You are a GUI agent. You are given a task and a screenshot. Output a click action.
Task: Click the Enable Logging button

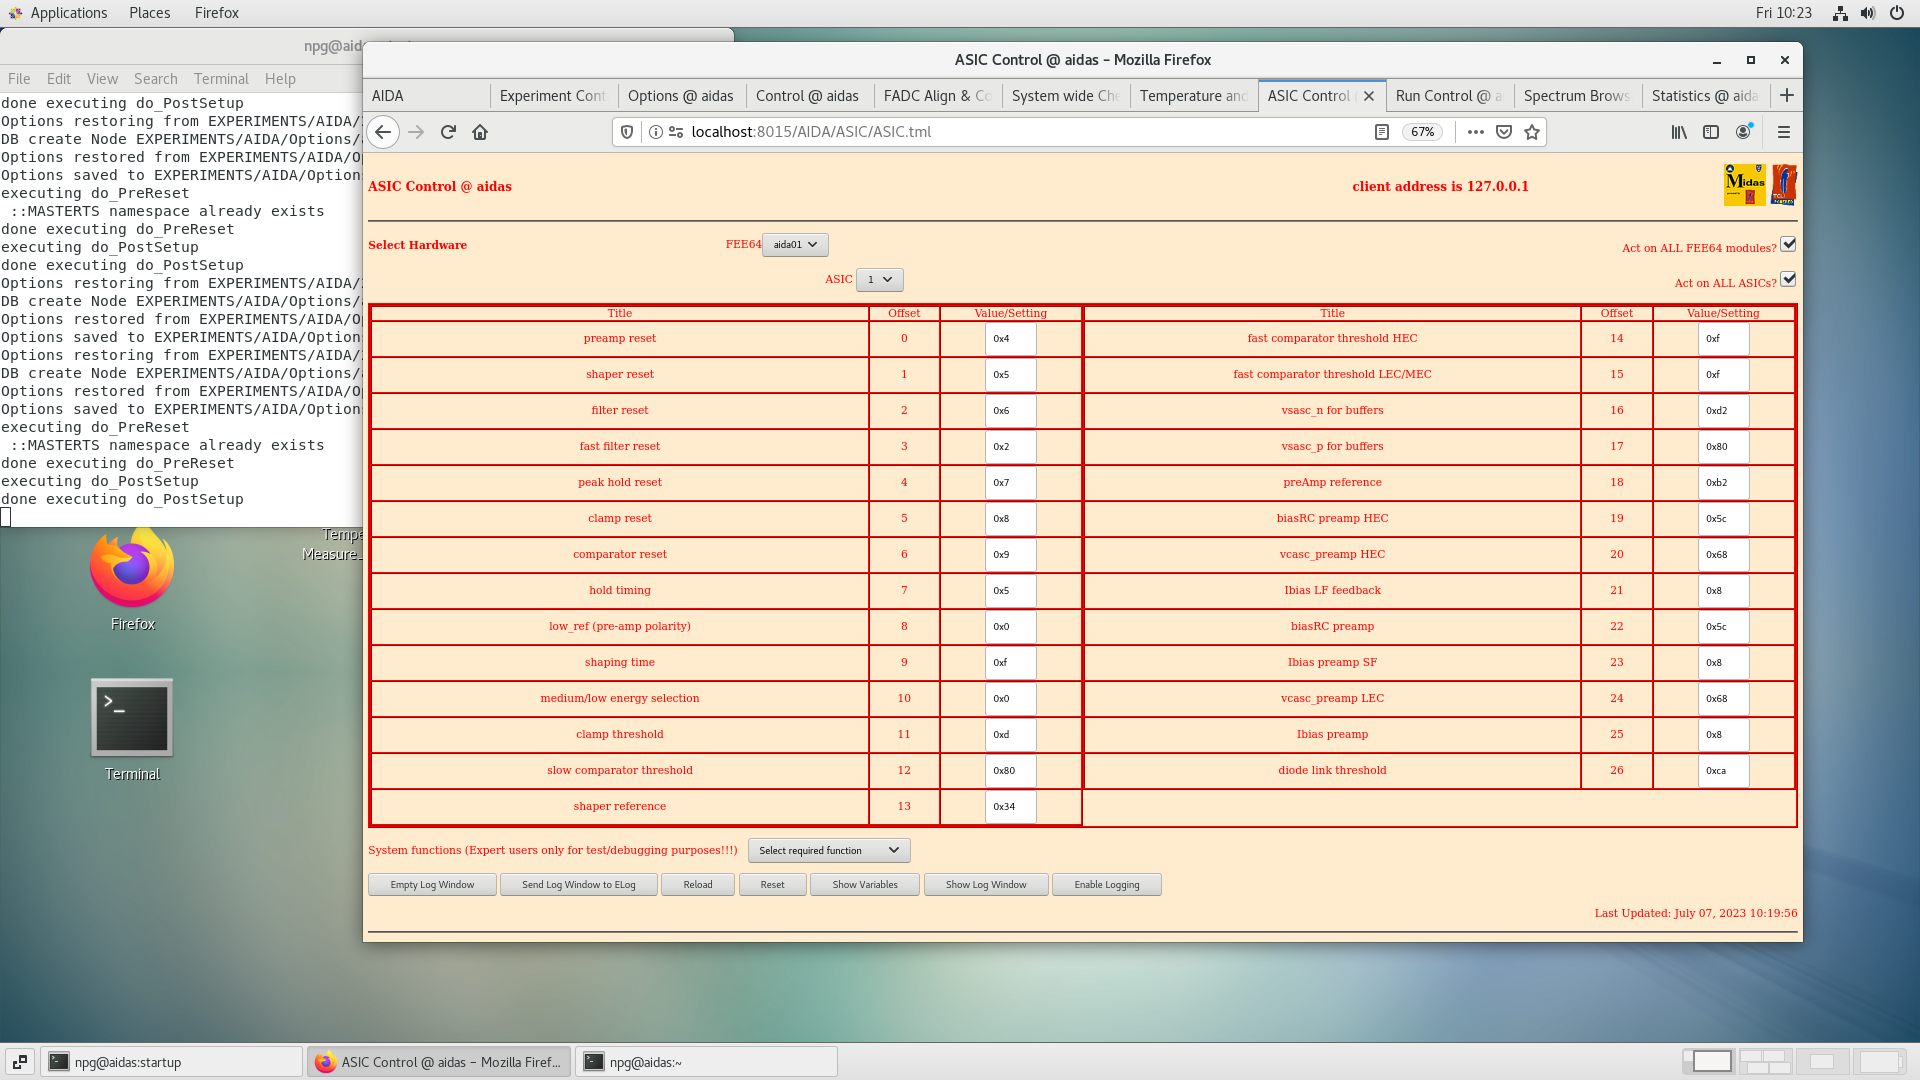[1106, 885]
